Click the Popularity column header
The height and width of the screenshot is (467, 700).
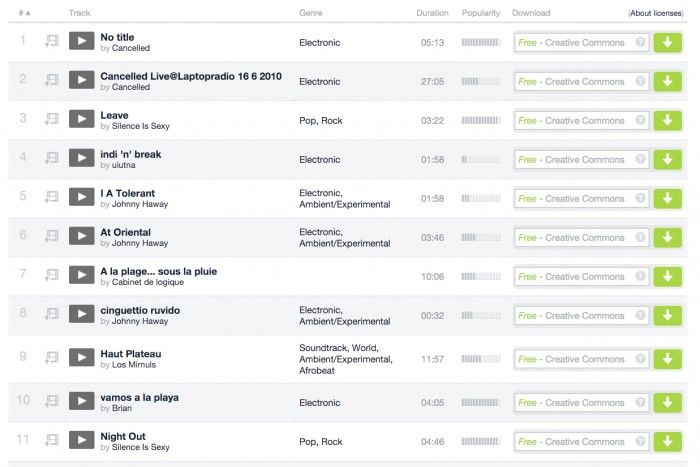pyautogui.click(x=481, y=13)
